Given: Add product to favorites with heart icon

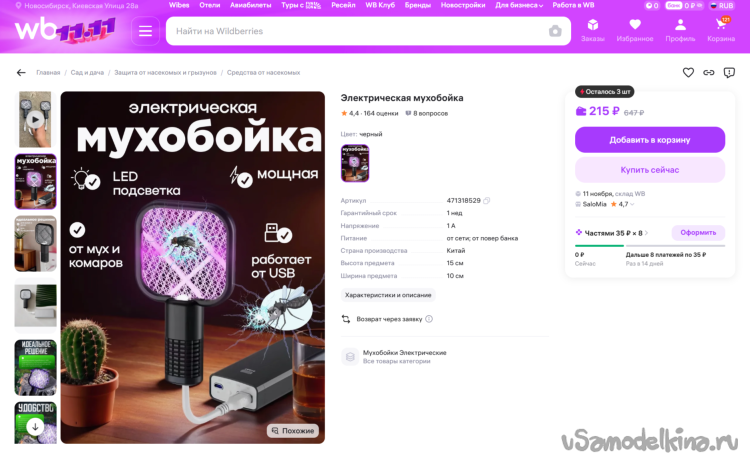Looking at the screenshot, I should coord(688,72).
